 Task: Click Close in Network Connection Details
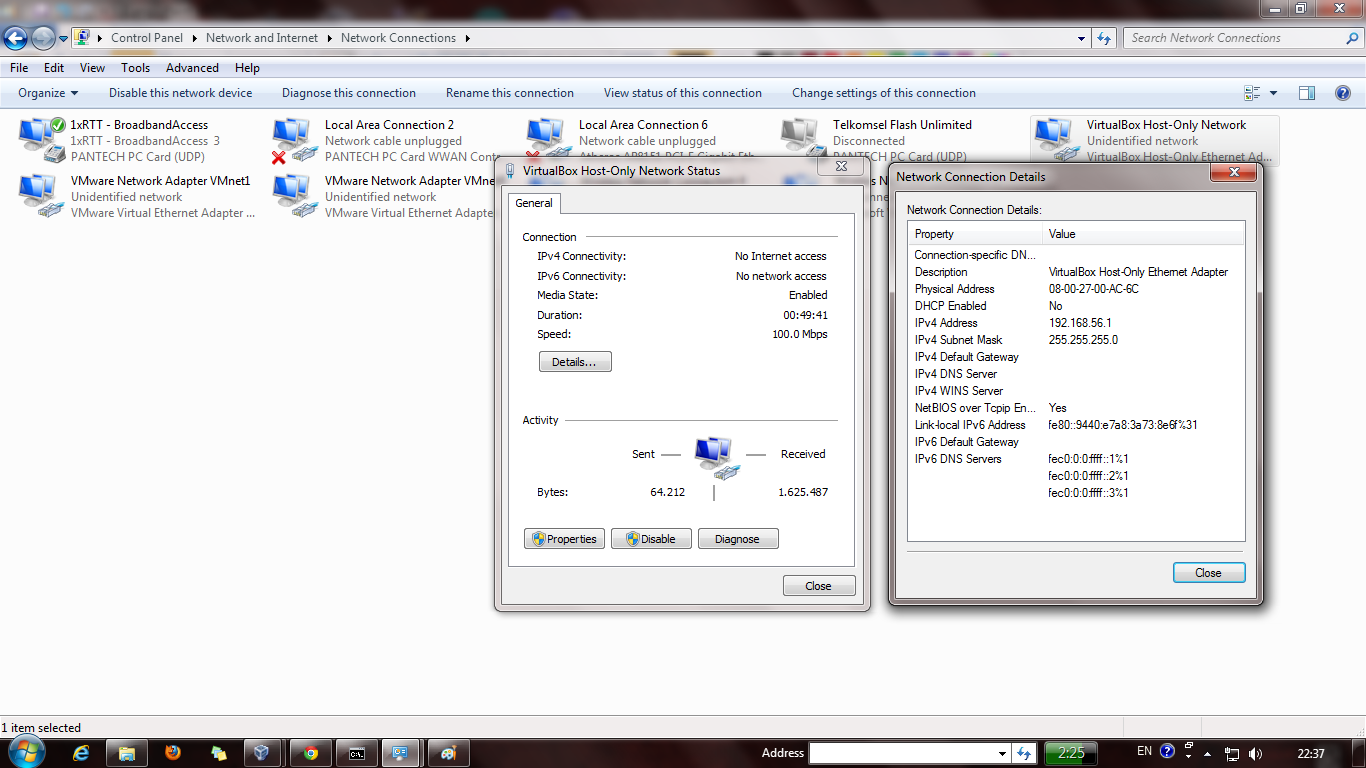point(1209,573)
